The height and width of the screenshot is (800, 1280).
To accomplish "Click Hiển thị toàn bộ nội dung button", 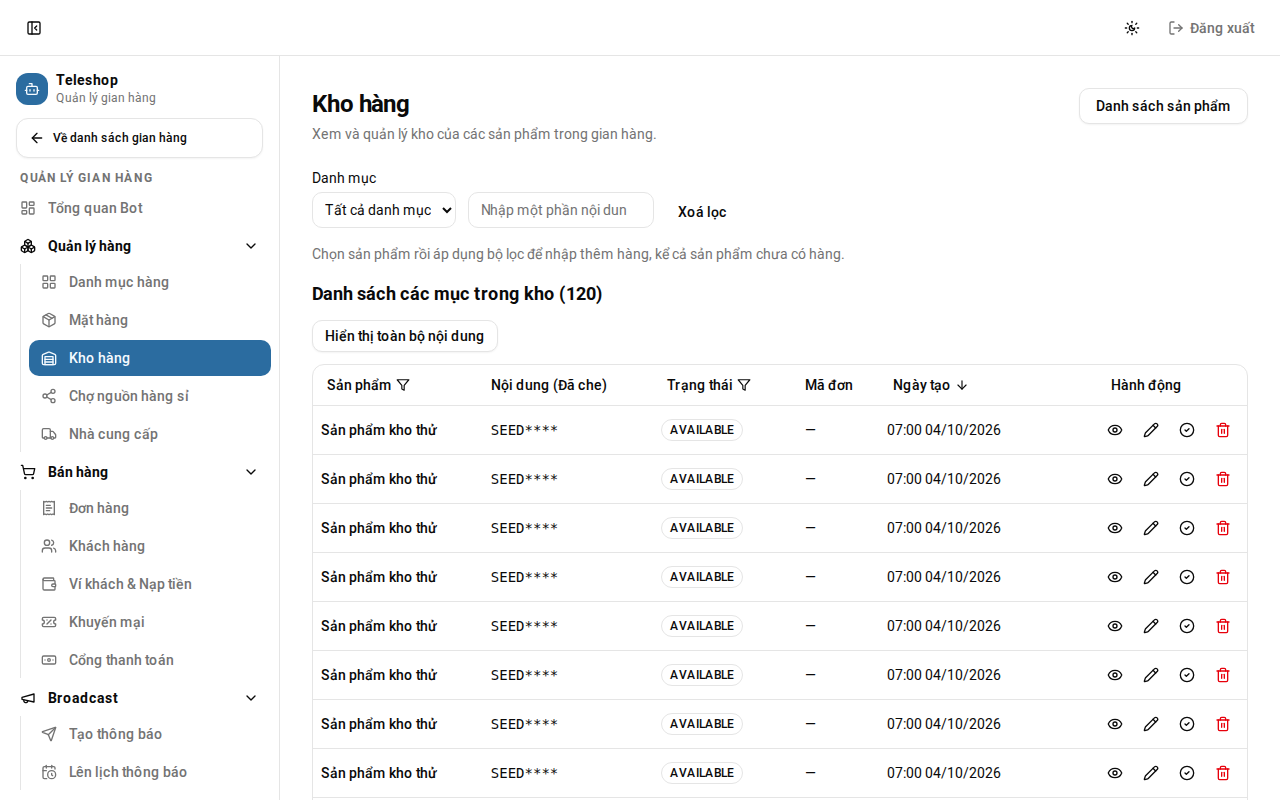I will [x=404, y=336].
